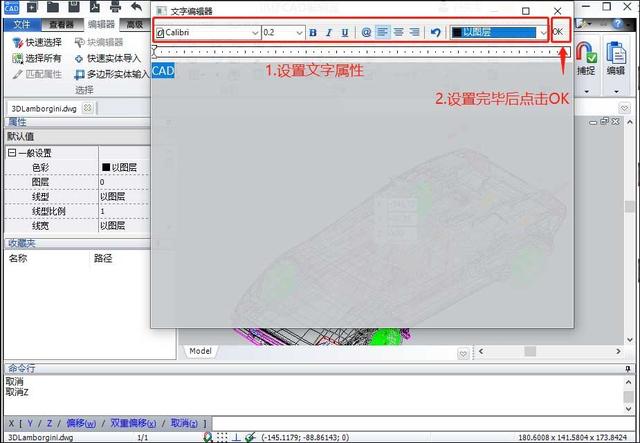This screenshot has width=640, height=443.
Task: Save the drawing with the floppy icon
Action: pos(74,7)
